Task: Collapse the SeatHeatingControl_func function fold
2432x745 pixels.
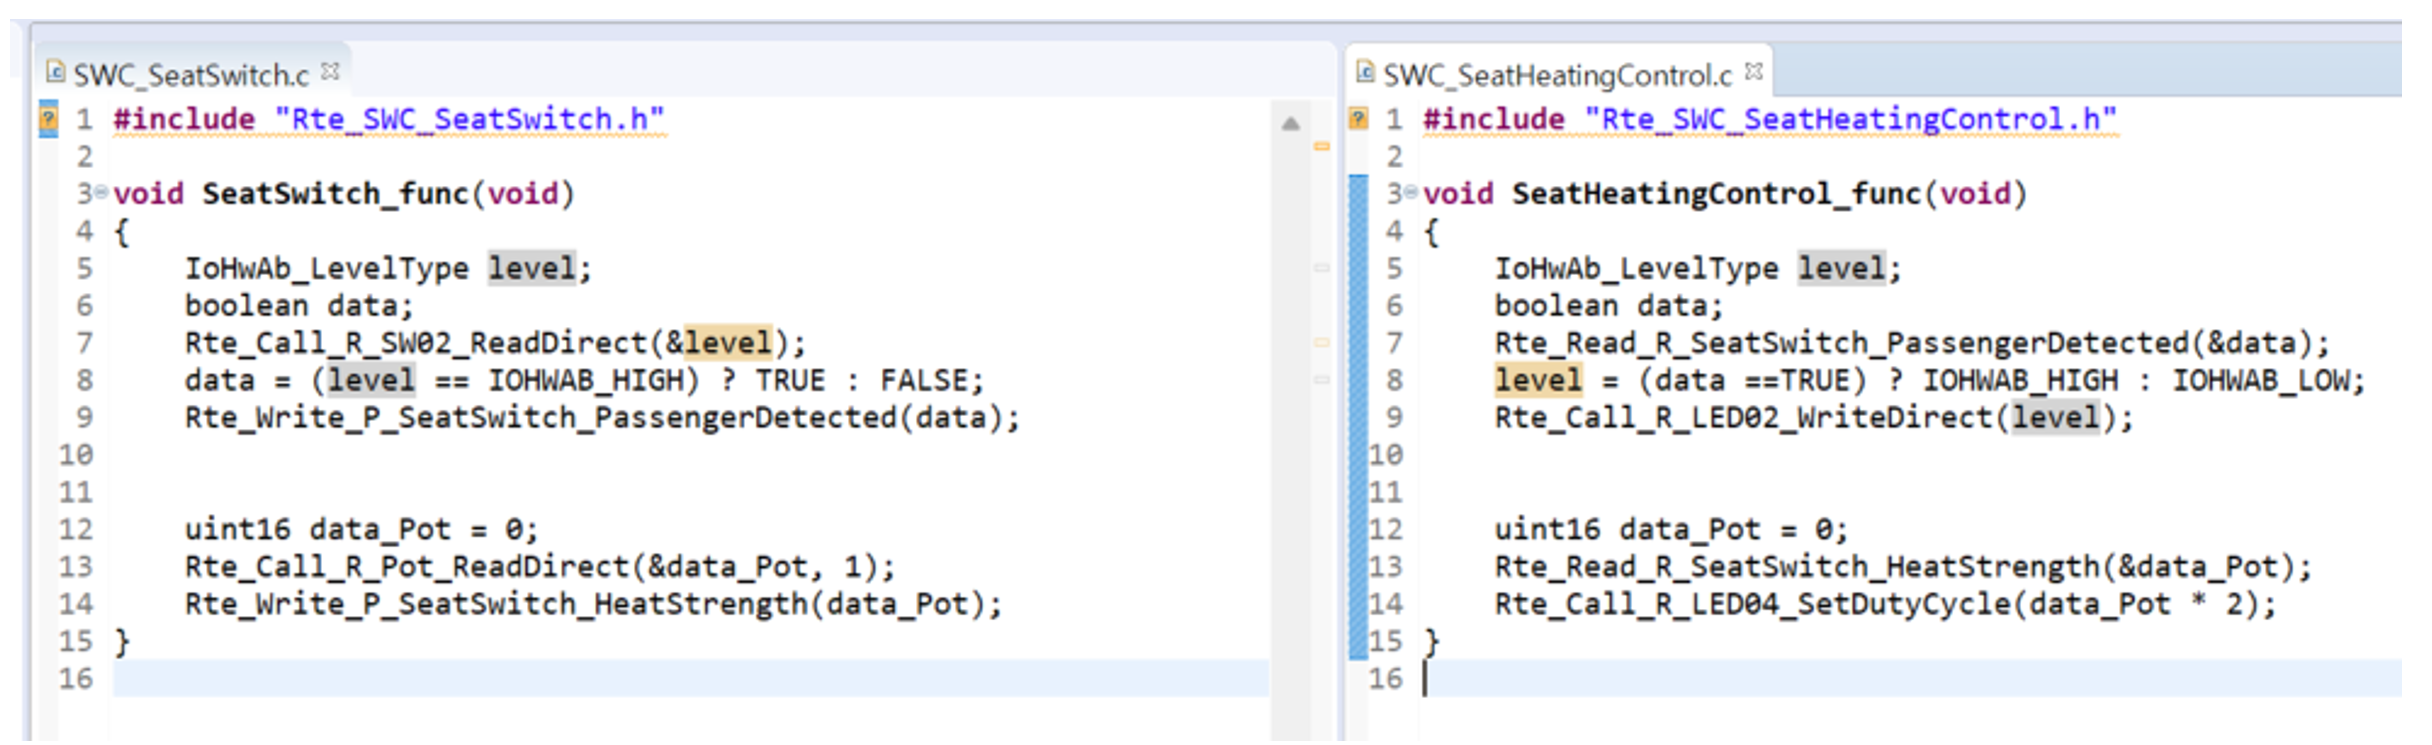Action: [1411, 192]
